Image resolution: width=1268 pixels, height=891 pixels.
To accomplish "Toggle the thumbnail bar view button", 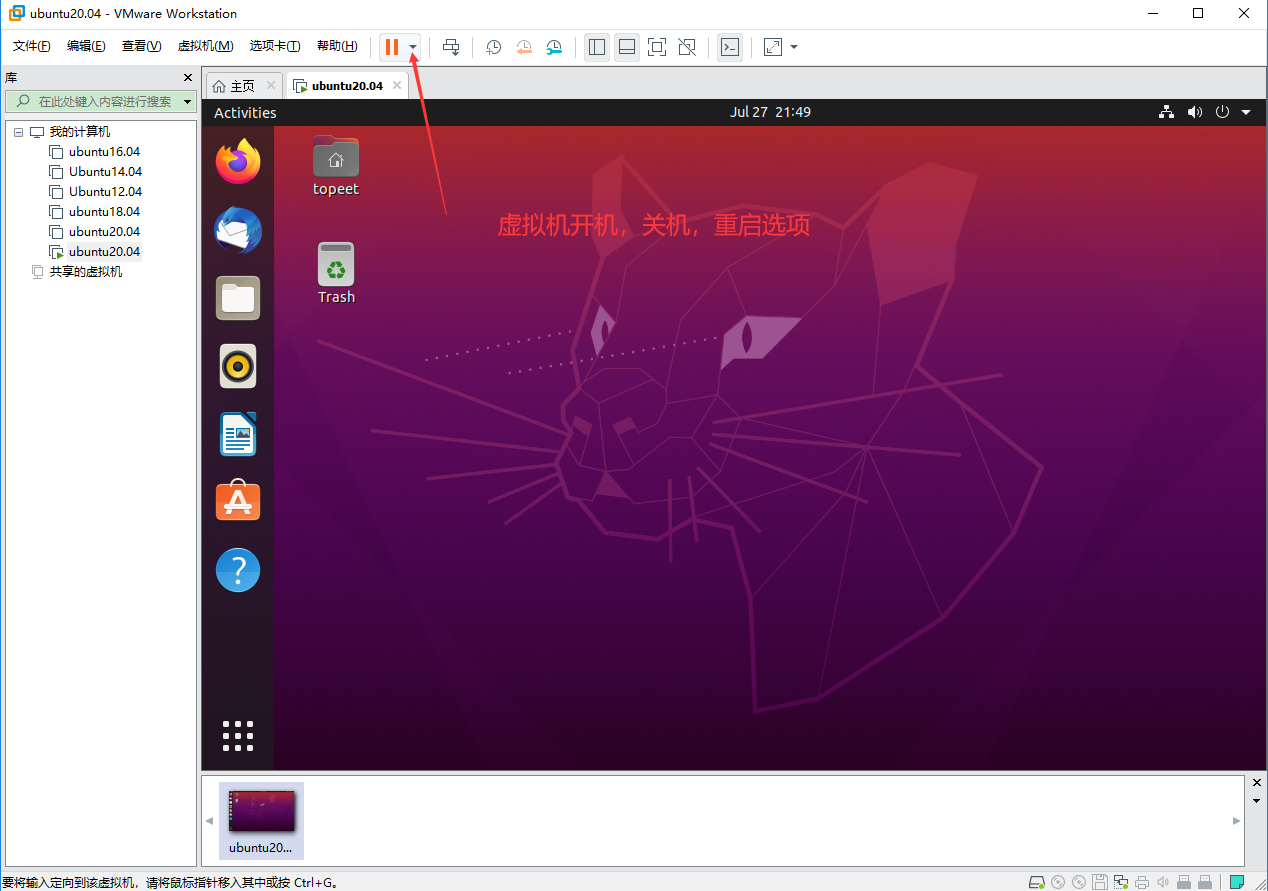I will pos(627,47).
